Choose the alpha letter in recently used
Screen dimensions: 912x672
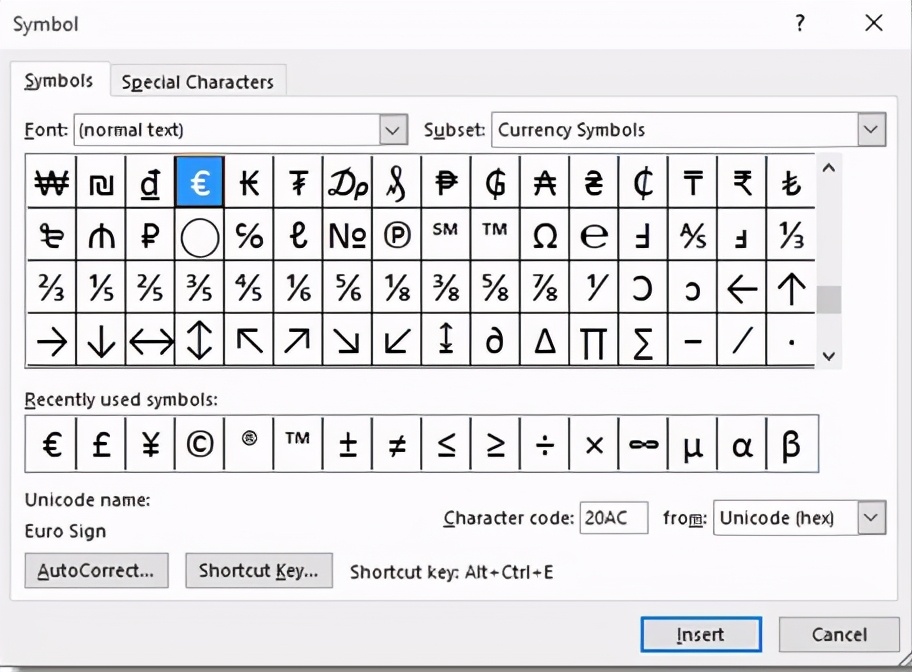[742, 444]
